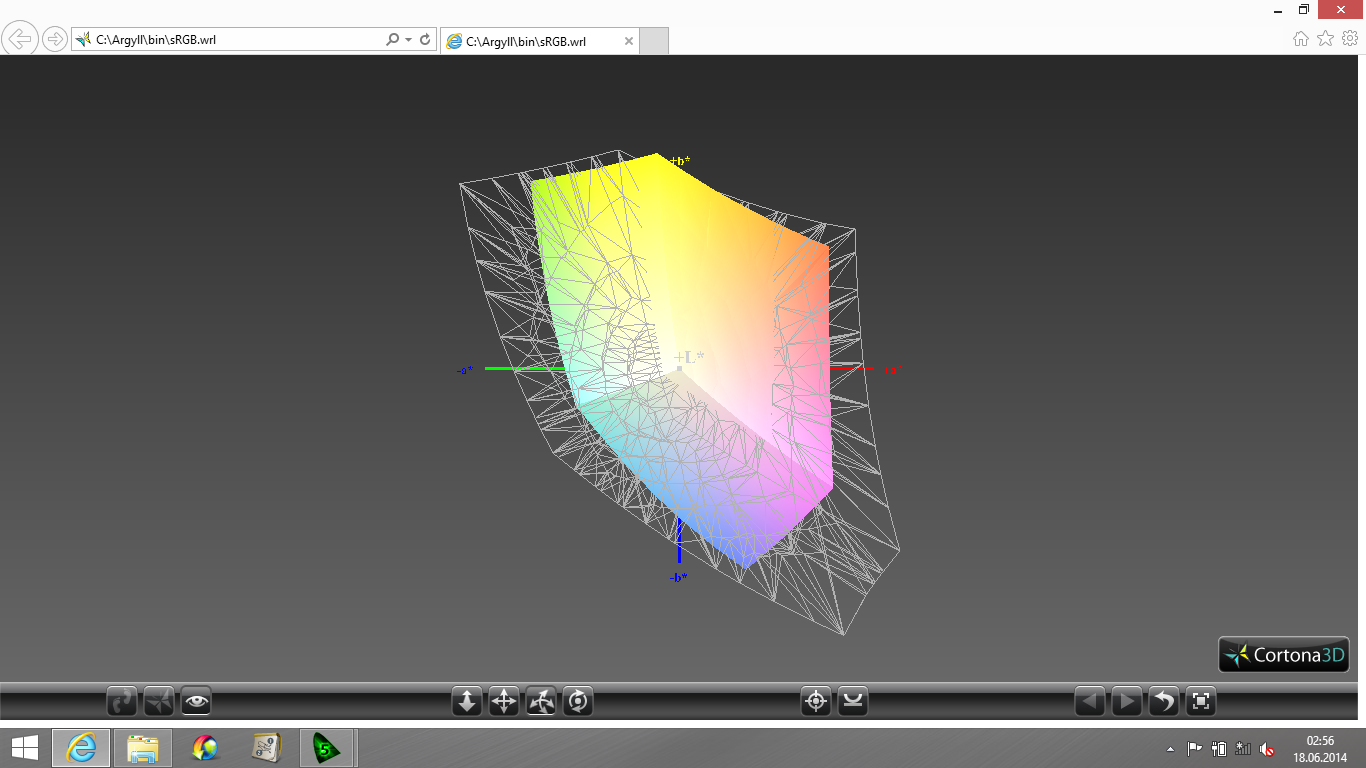This screenshot has width=1366, height=768.
Task: Select the Fly navigation mode
Action: (160, 702)
